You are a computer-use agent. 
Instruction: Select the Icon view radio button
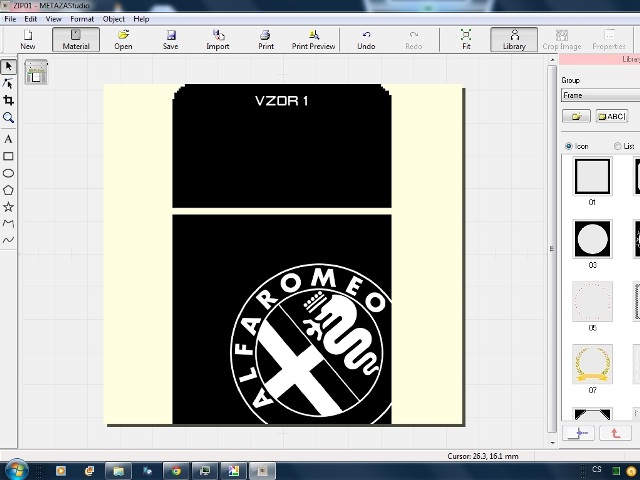coord(569,146)
